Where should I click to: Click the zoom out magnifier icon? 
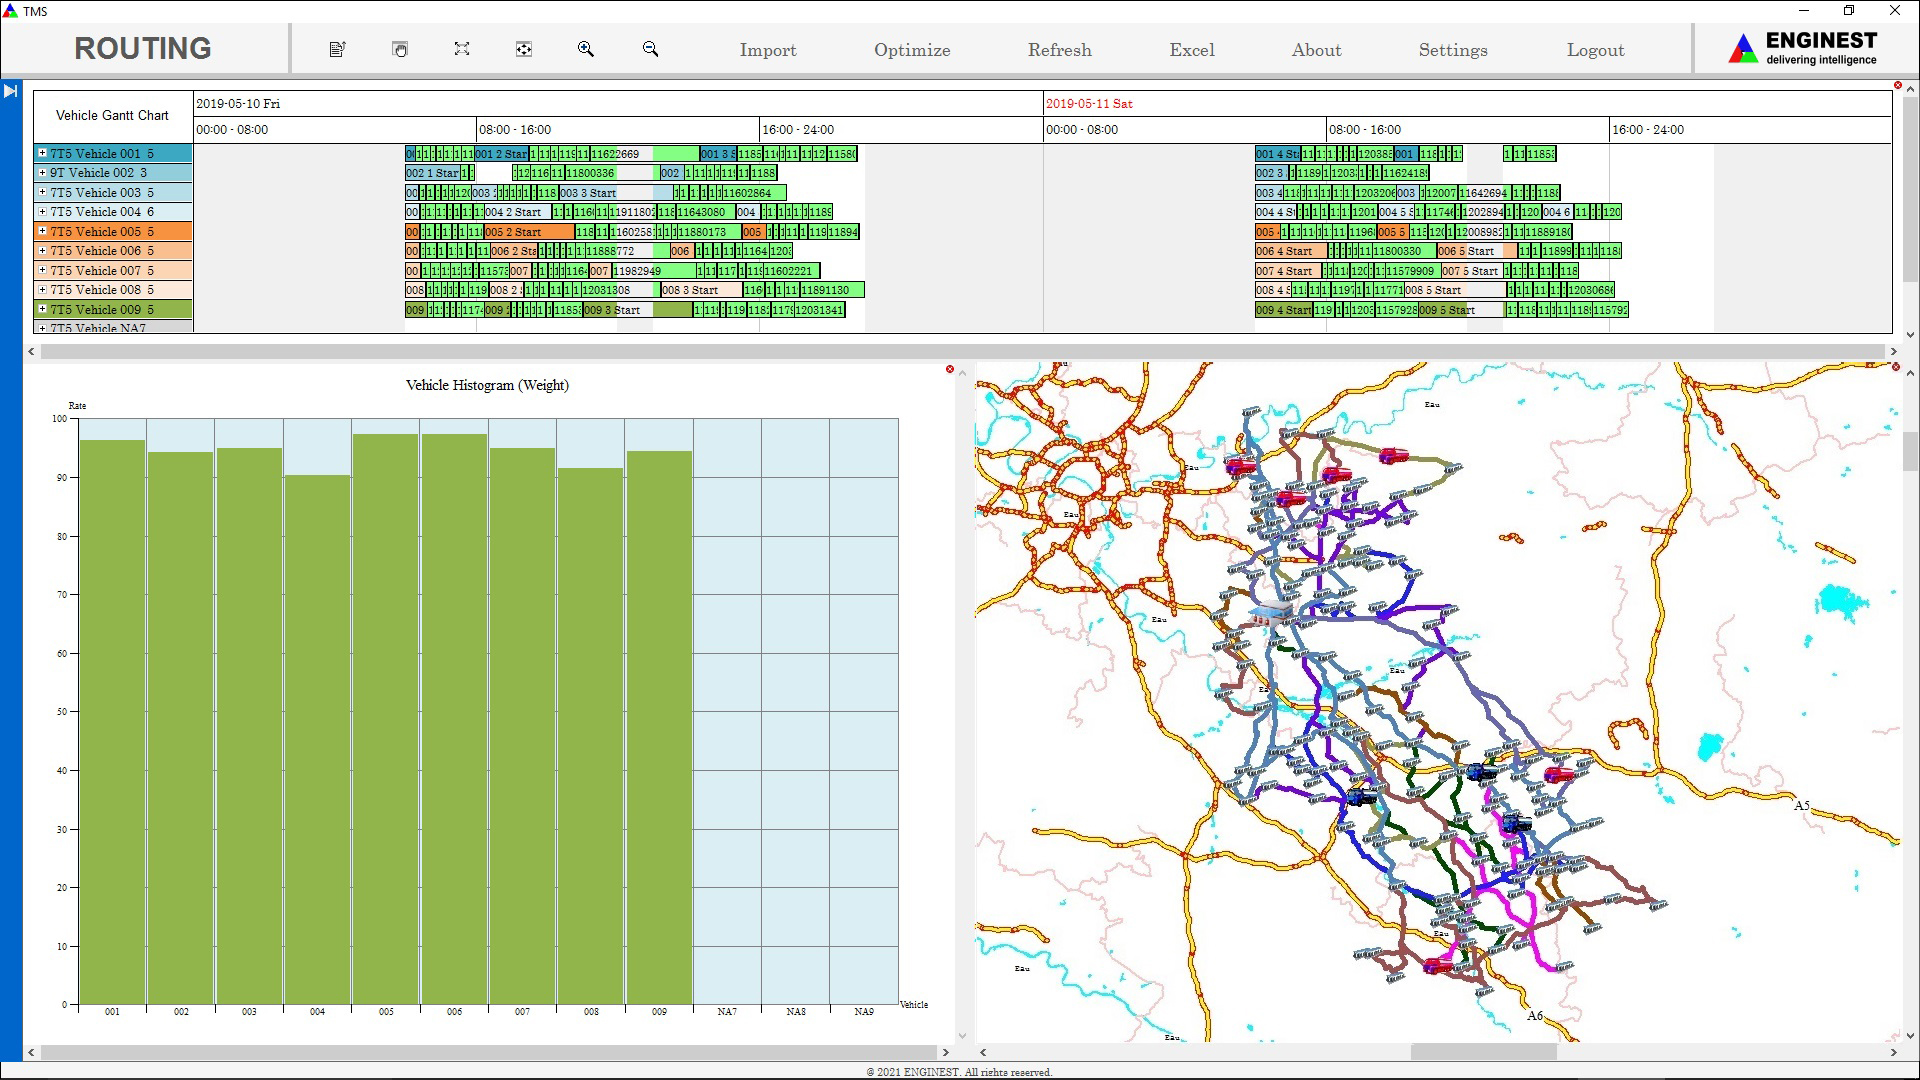[650, 49]
